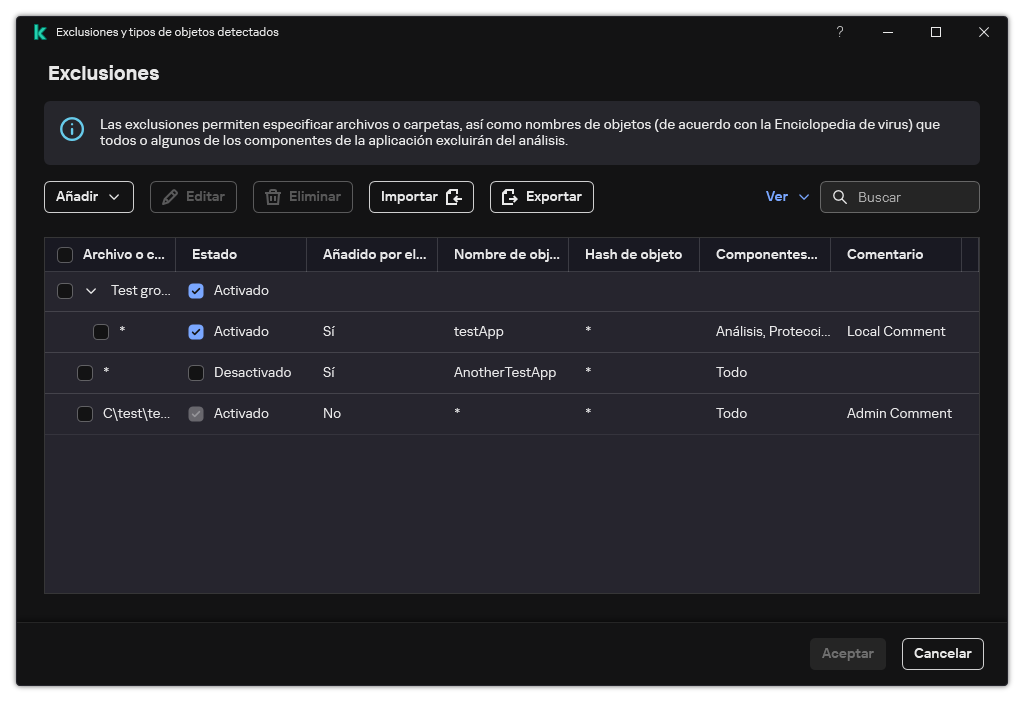
Task: Disable the Activado checkbox for testApp
Action: [x=196, y=331]
